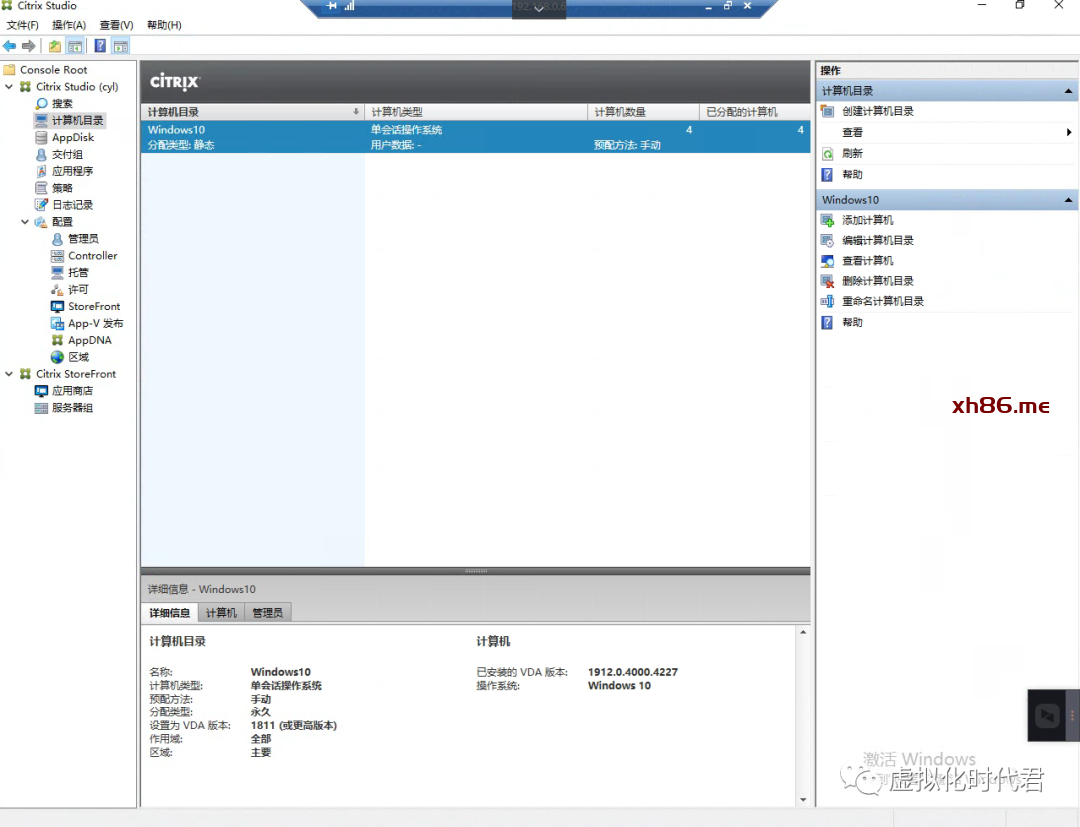Click 帮助 under Windows10 actions
Viewport: 1080px width, 827px height.
[x=852, y=322]
